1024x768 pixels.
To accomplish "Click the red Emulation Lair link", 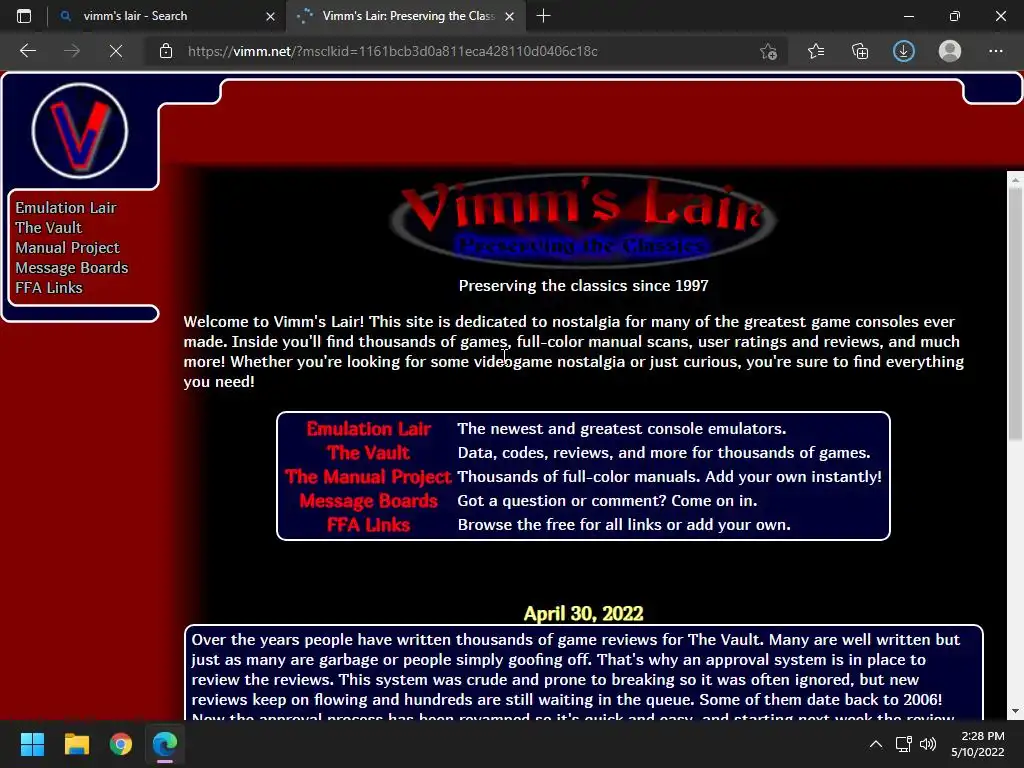I will point(368,429).
